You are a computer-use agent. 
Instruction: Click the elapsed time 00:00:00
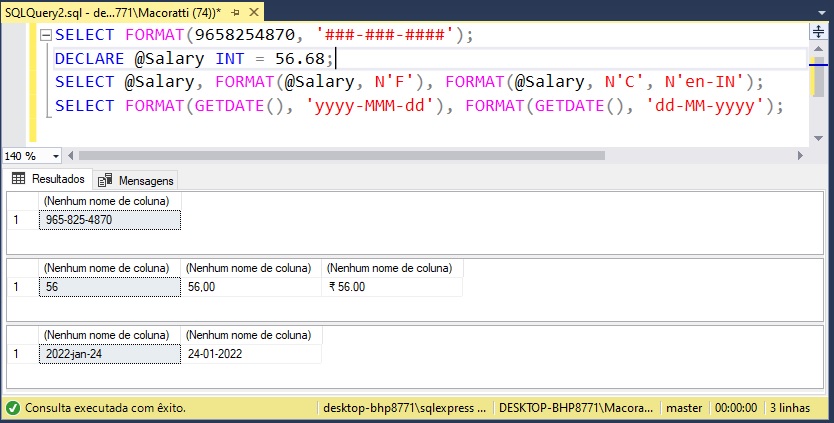736,408
